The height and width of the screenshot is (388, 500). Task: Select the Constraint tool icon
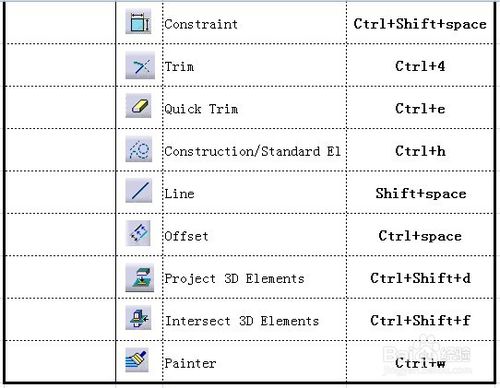138,22
